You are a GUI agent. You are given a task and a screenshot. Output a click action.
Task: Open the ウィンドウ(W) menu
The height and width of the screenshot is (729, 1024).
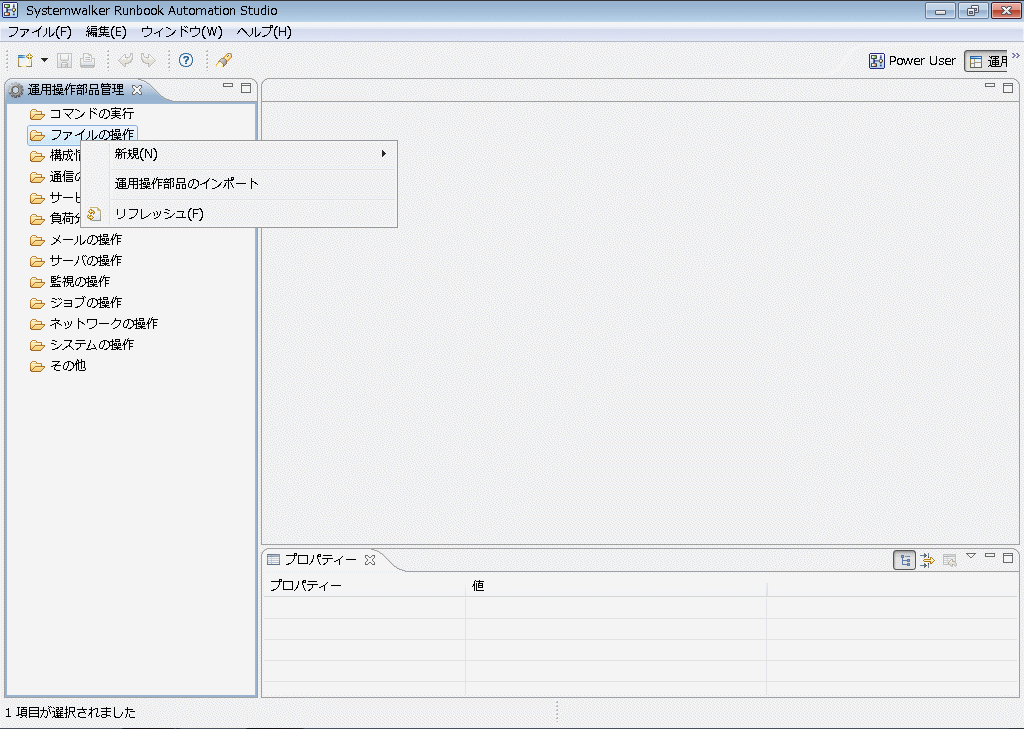pyautogui.click(x=182, y=31)
